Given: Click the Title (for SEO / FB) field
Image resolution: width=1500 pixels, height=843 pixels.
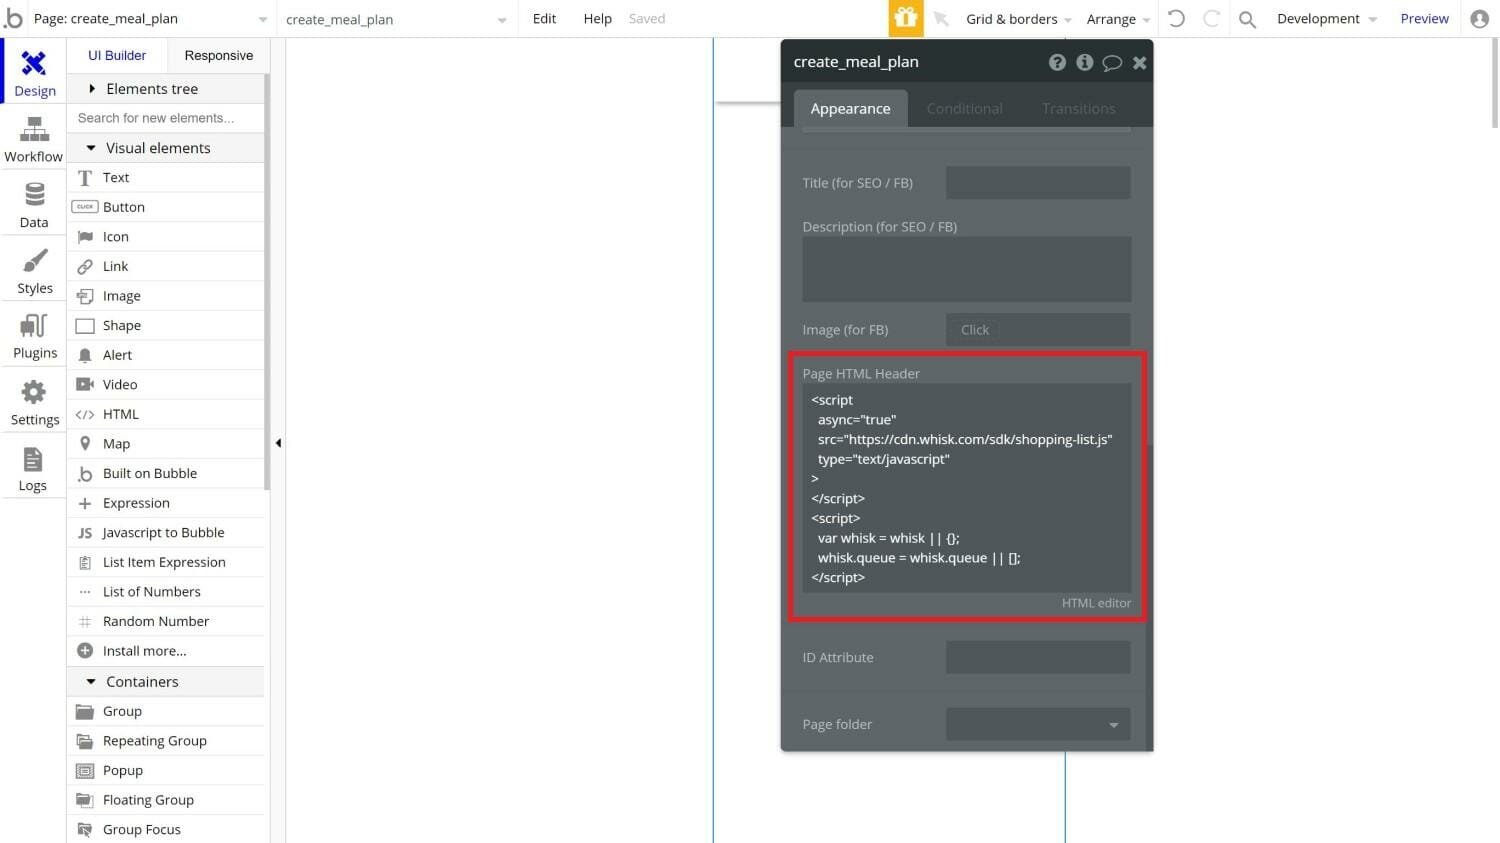Looking at the screenshot, I should tap(1037, 183).
